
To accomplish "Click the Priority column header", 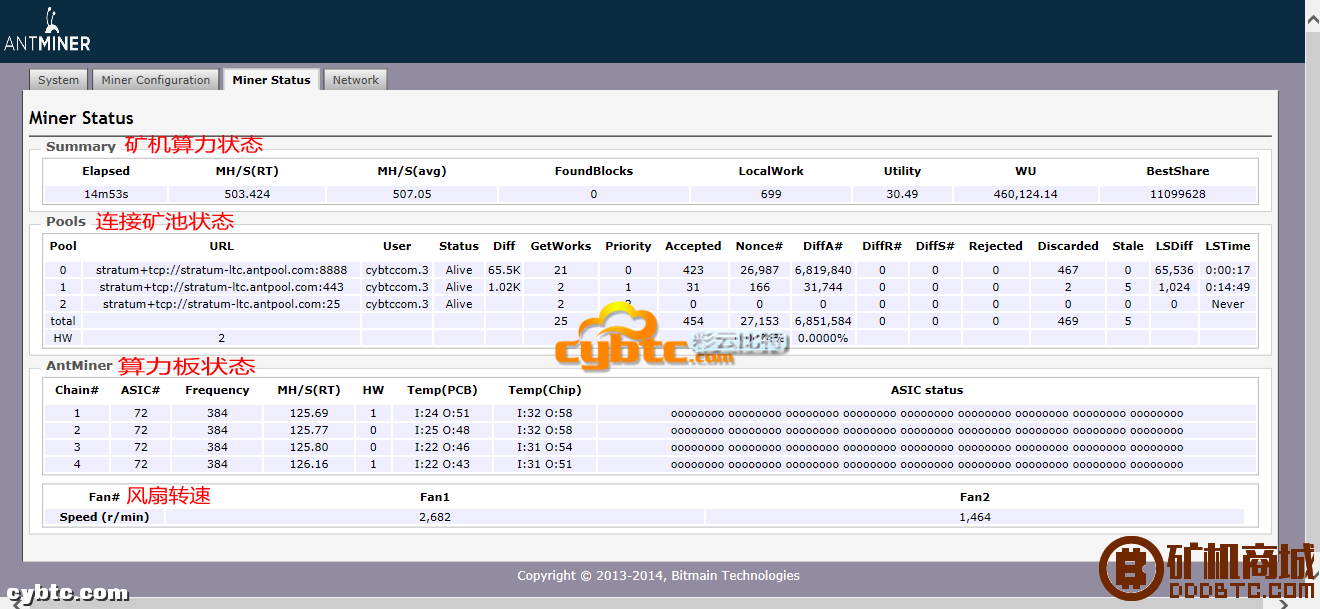I will (x=628, y=246).
